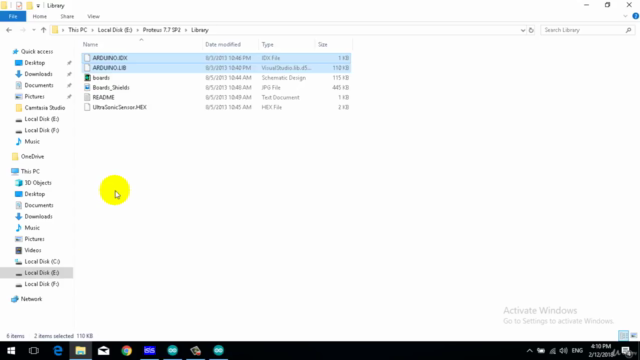Open Mail app from taskbar

(x=104, y=351)
